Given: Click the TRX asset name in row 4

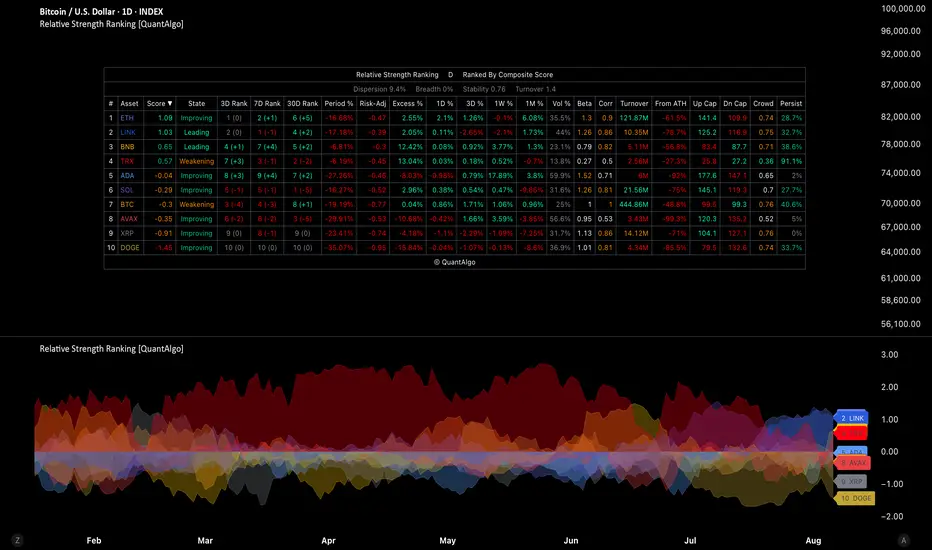Looking at the screenshot, I should point(127,161).
